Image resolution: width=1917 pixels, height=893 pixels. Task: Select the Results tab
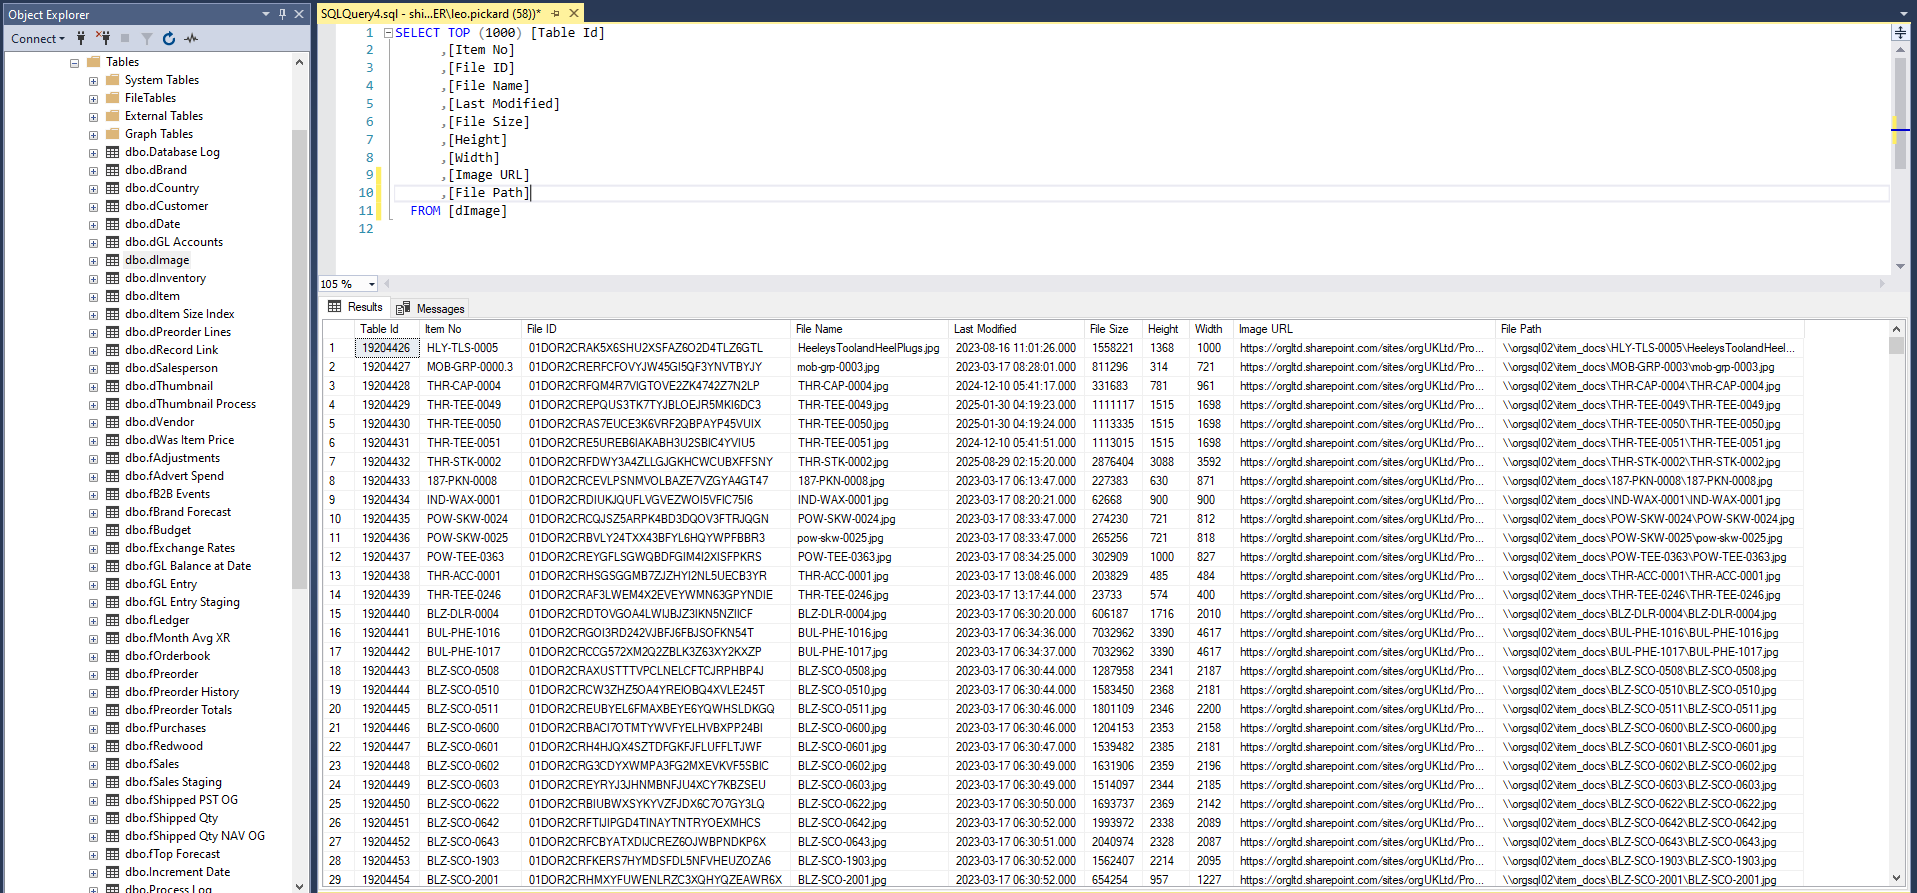356,307
